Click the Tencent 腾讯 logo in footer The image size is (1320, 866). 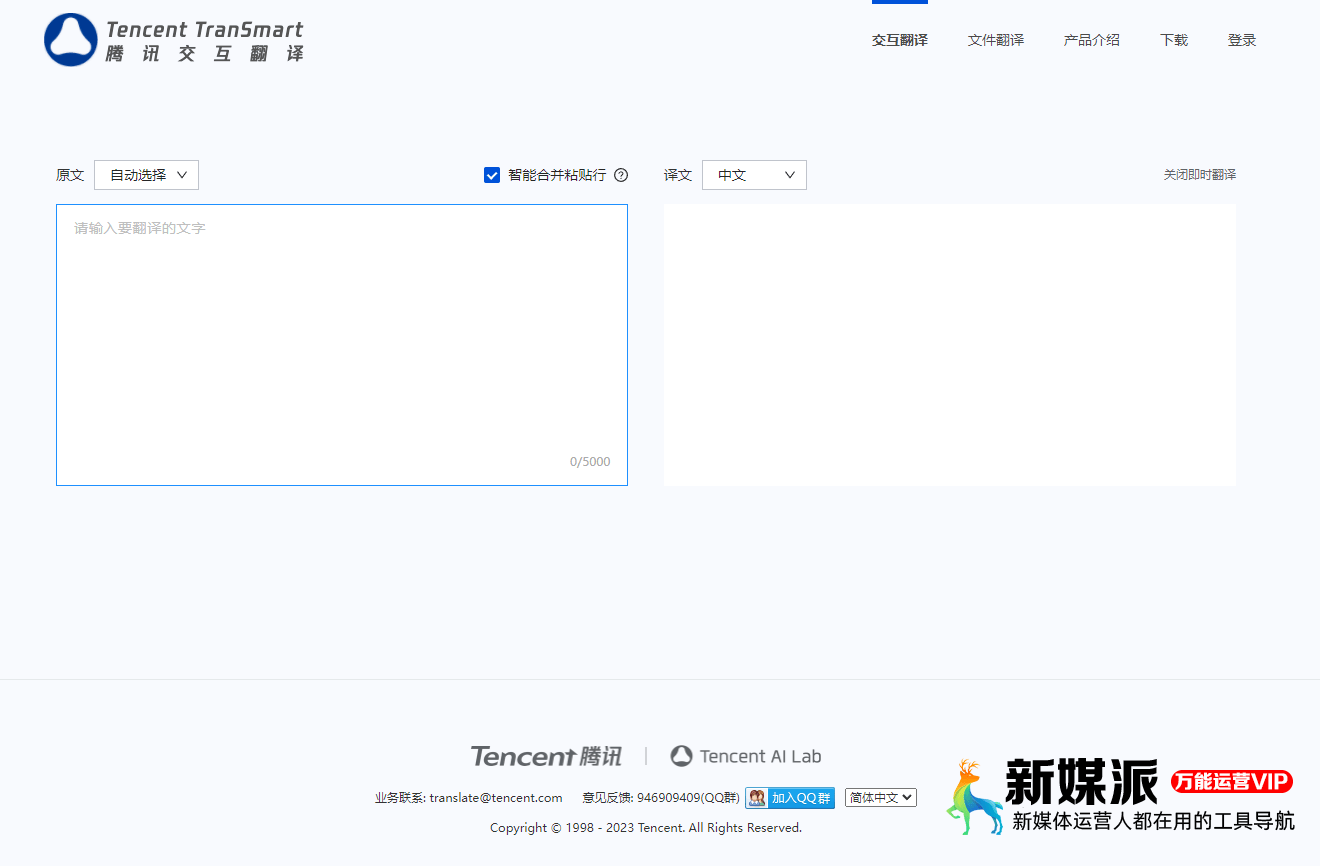tap(545, 756)
